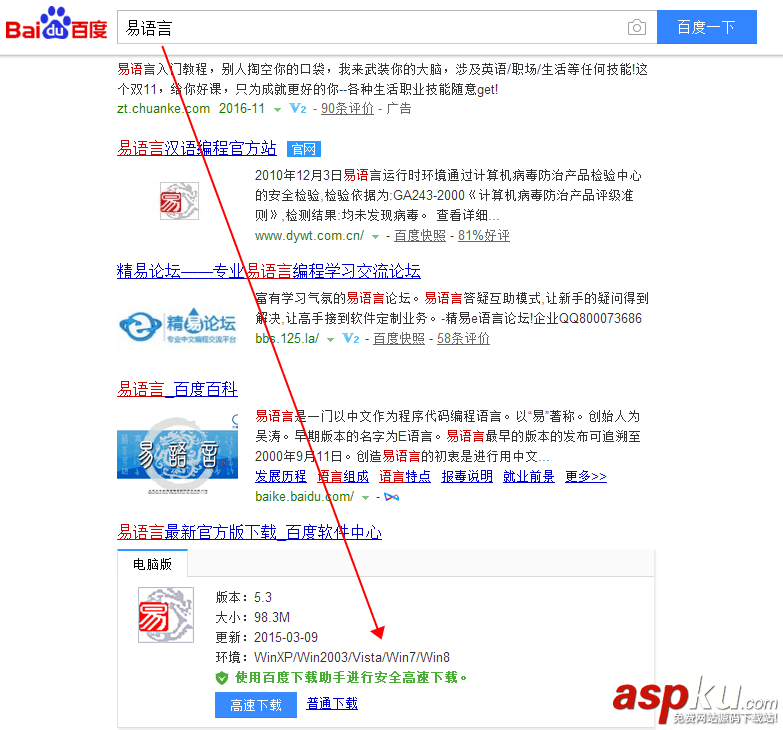783x730 pixels.
Task: Open 易语言_百度百科 result
Action: click(177, 389)
